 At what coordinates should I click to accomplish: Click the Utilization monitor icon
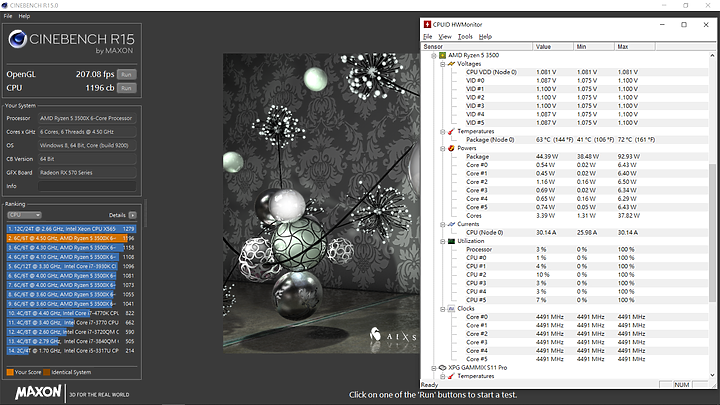pos(451,241)
